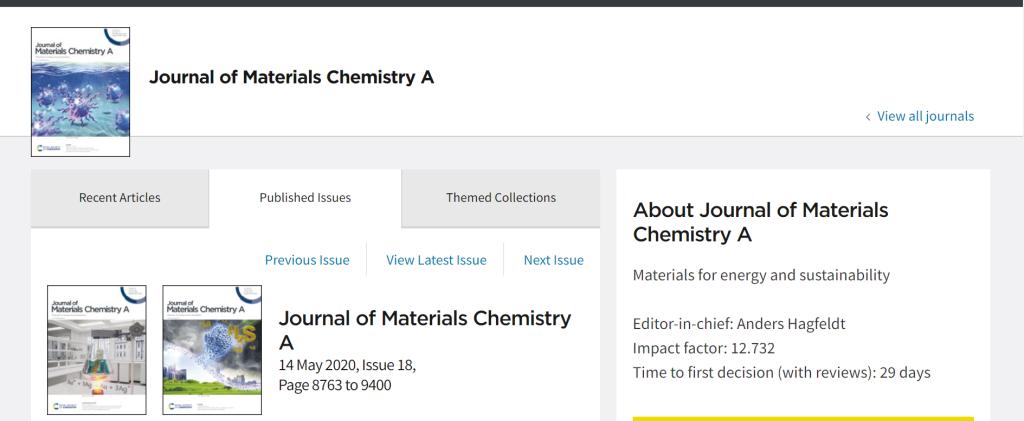The height and width of the screenshot is (421, 1024).
Task: Click the Time to first decision line
Action: coord(781,373)
